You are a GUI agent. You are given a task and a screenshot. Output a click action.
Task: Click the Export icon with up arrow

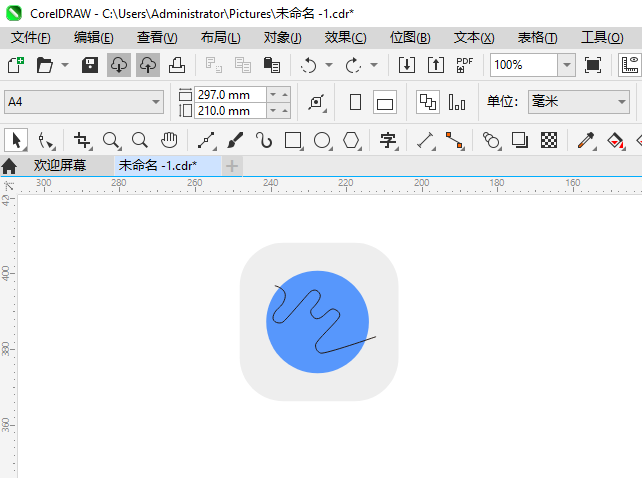click(x=436, y=65)
